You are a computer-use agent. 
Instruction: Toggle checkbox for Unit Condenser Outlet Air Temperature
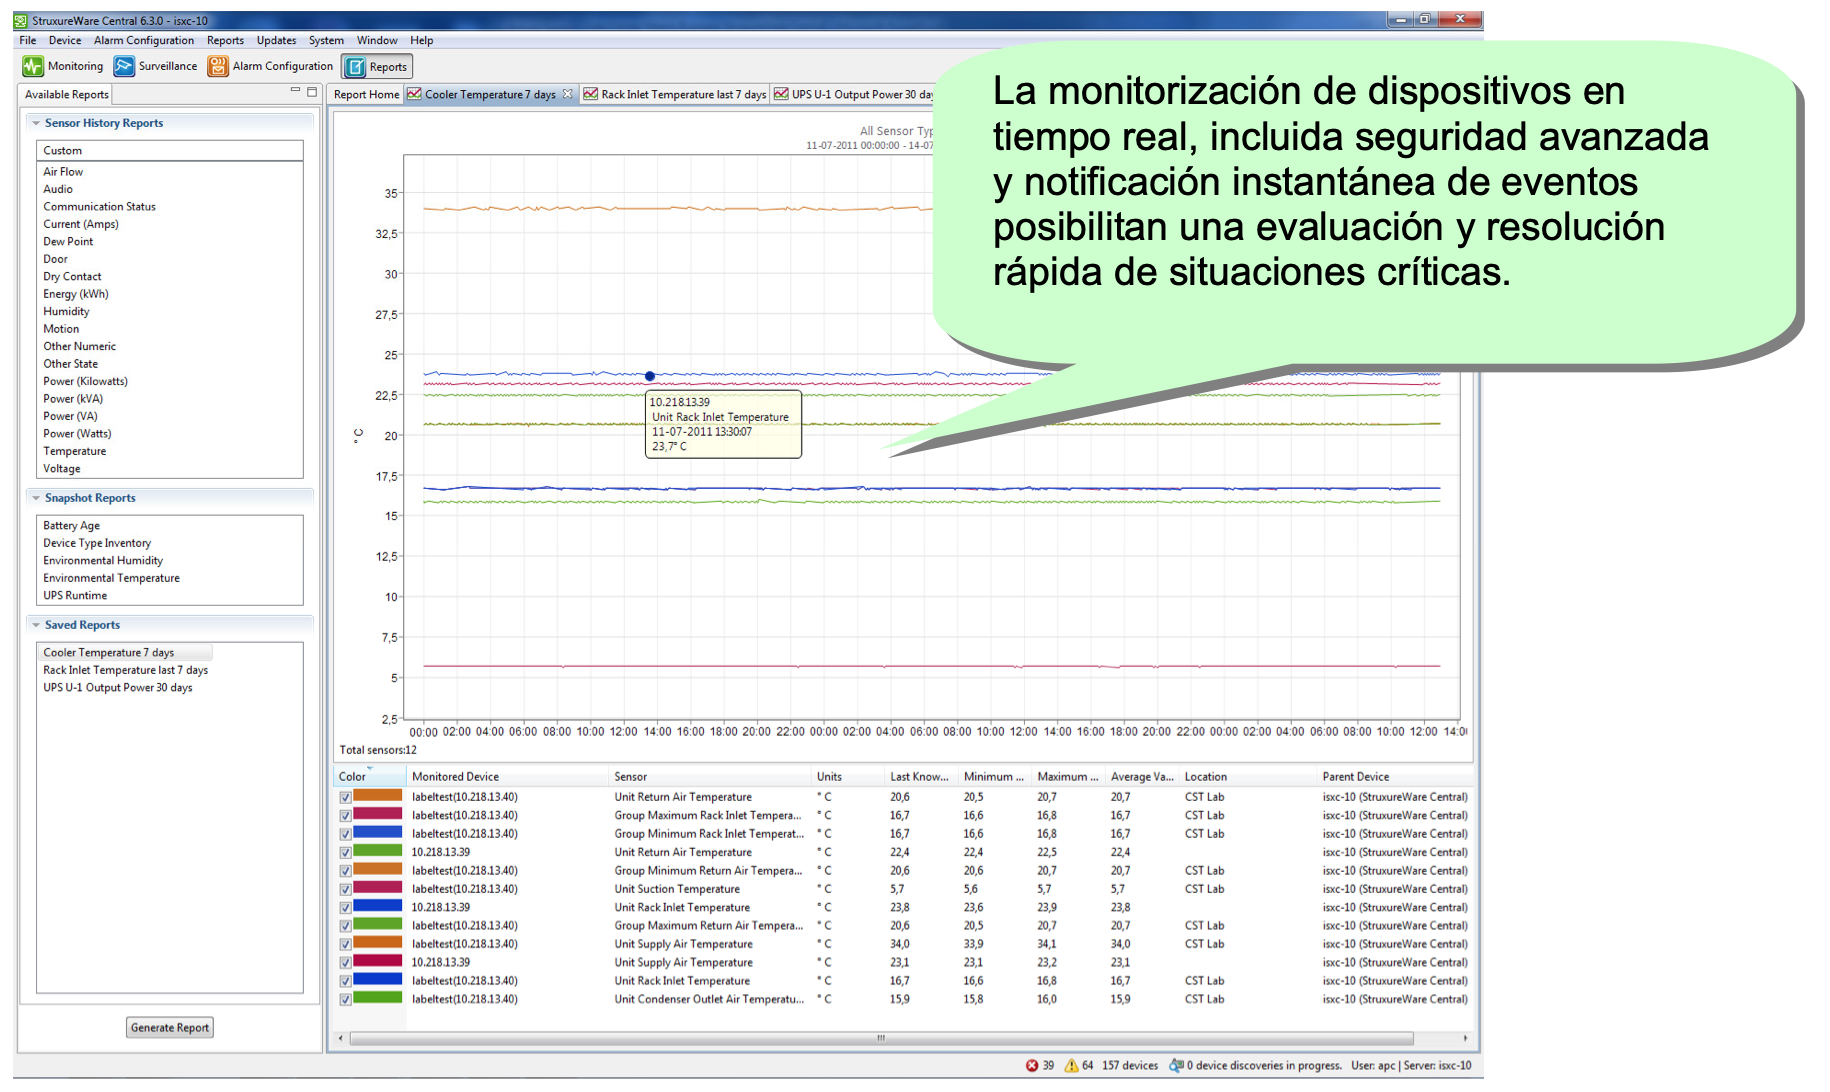(x=345, y=1000)
